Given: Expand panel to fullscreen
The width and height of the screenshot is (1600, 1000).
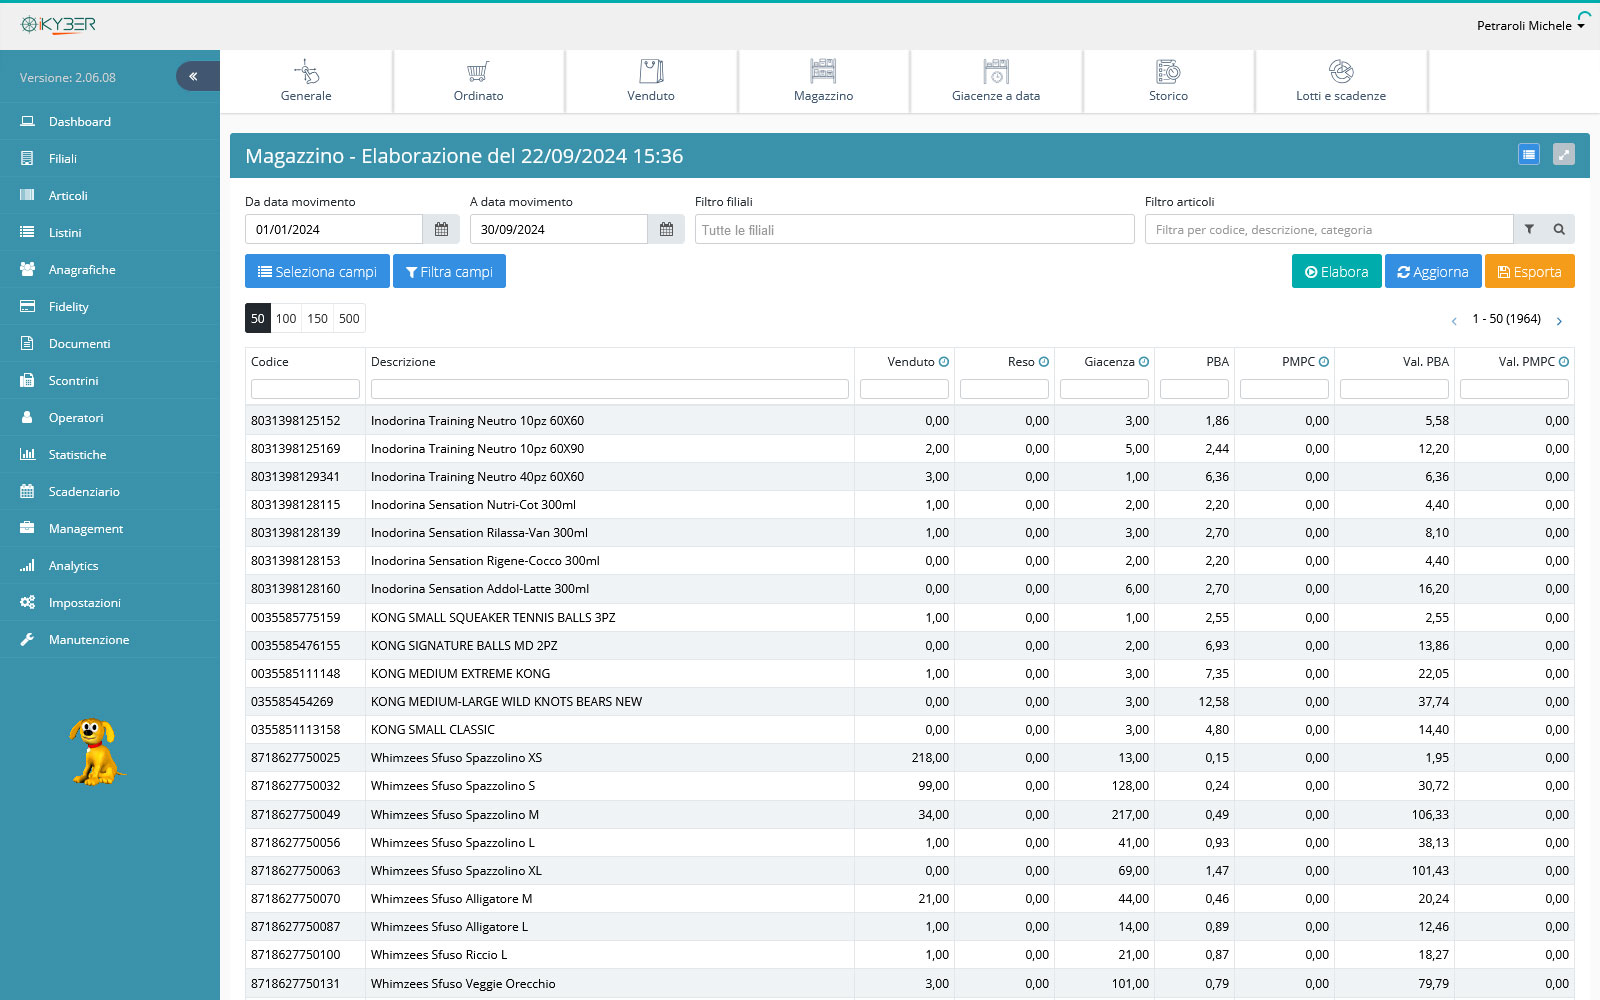Looking at the screenshot, I should (1564, 154).
